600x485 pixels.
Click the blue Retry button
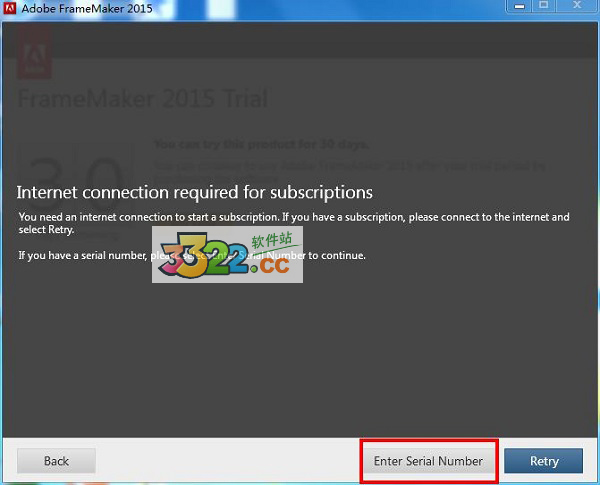pyautogui.click(x=544, y=461)
